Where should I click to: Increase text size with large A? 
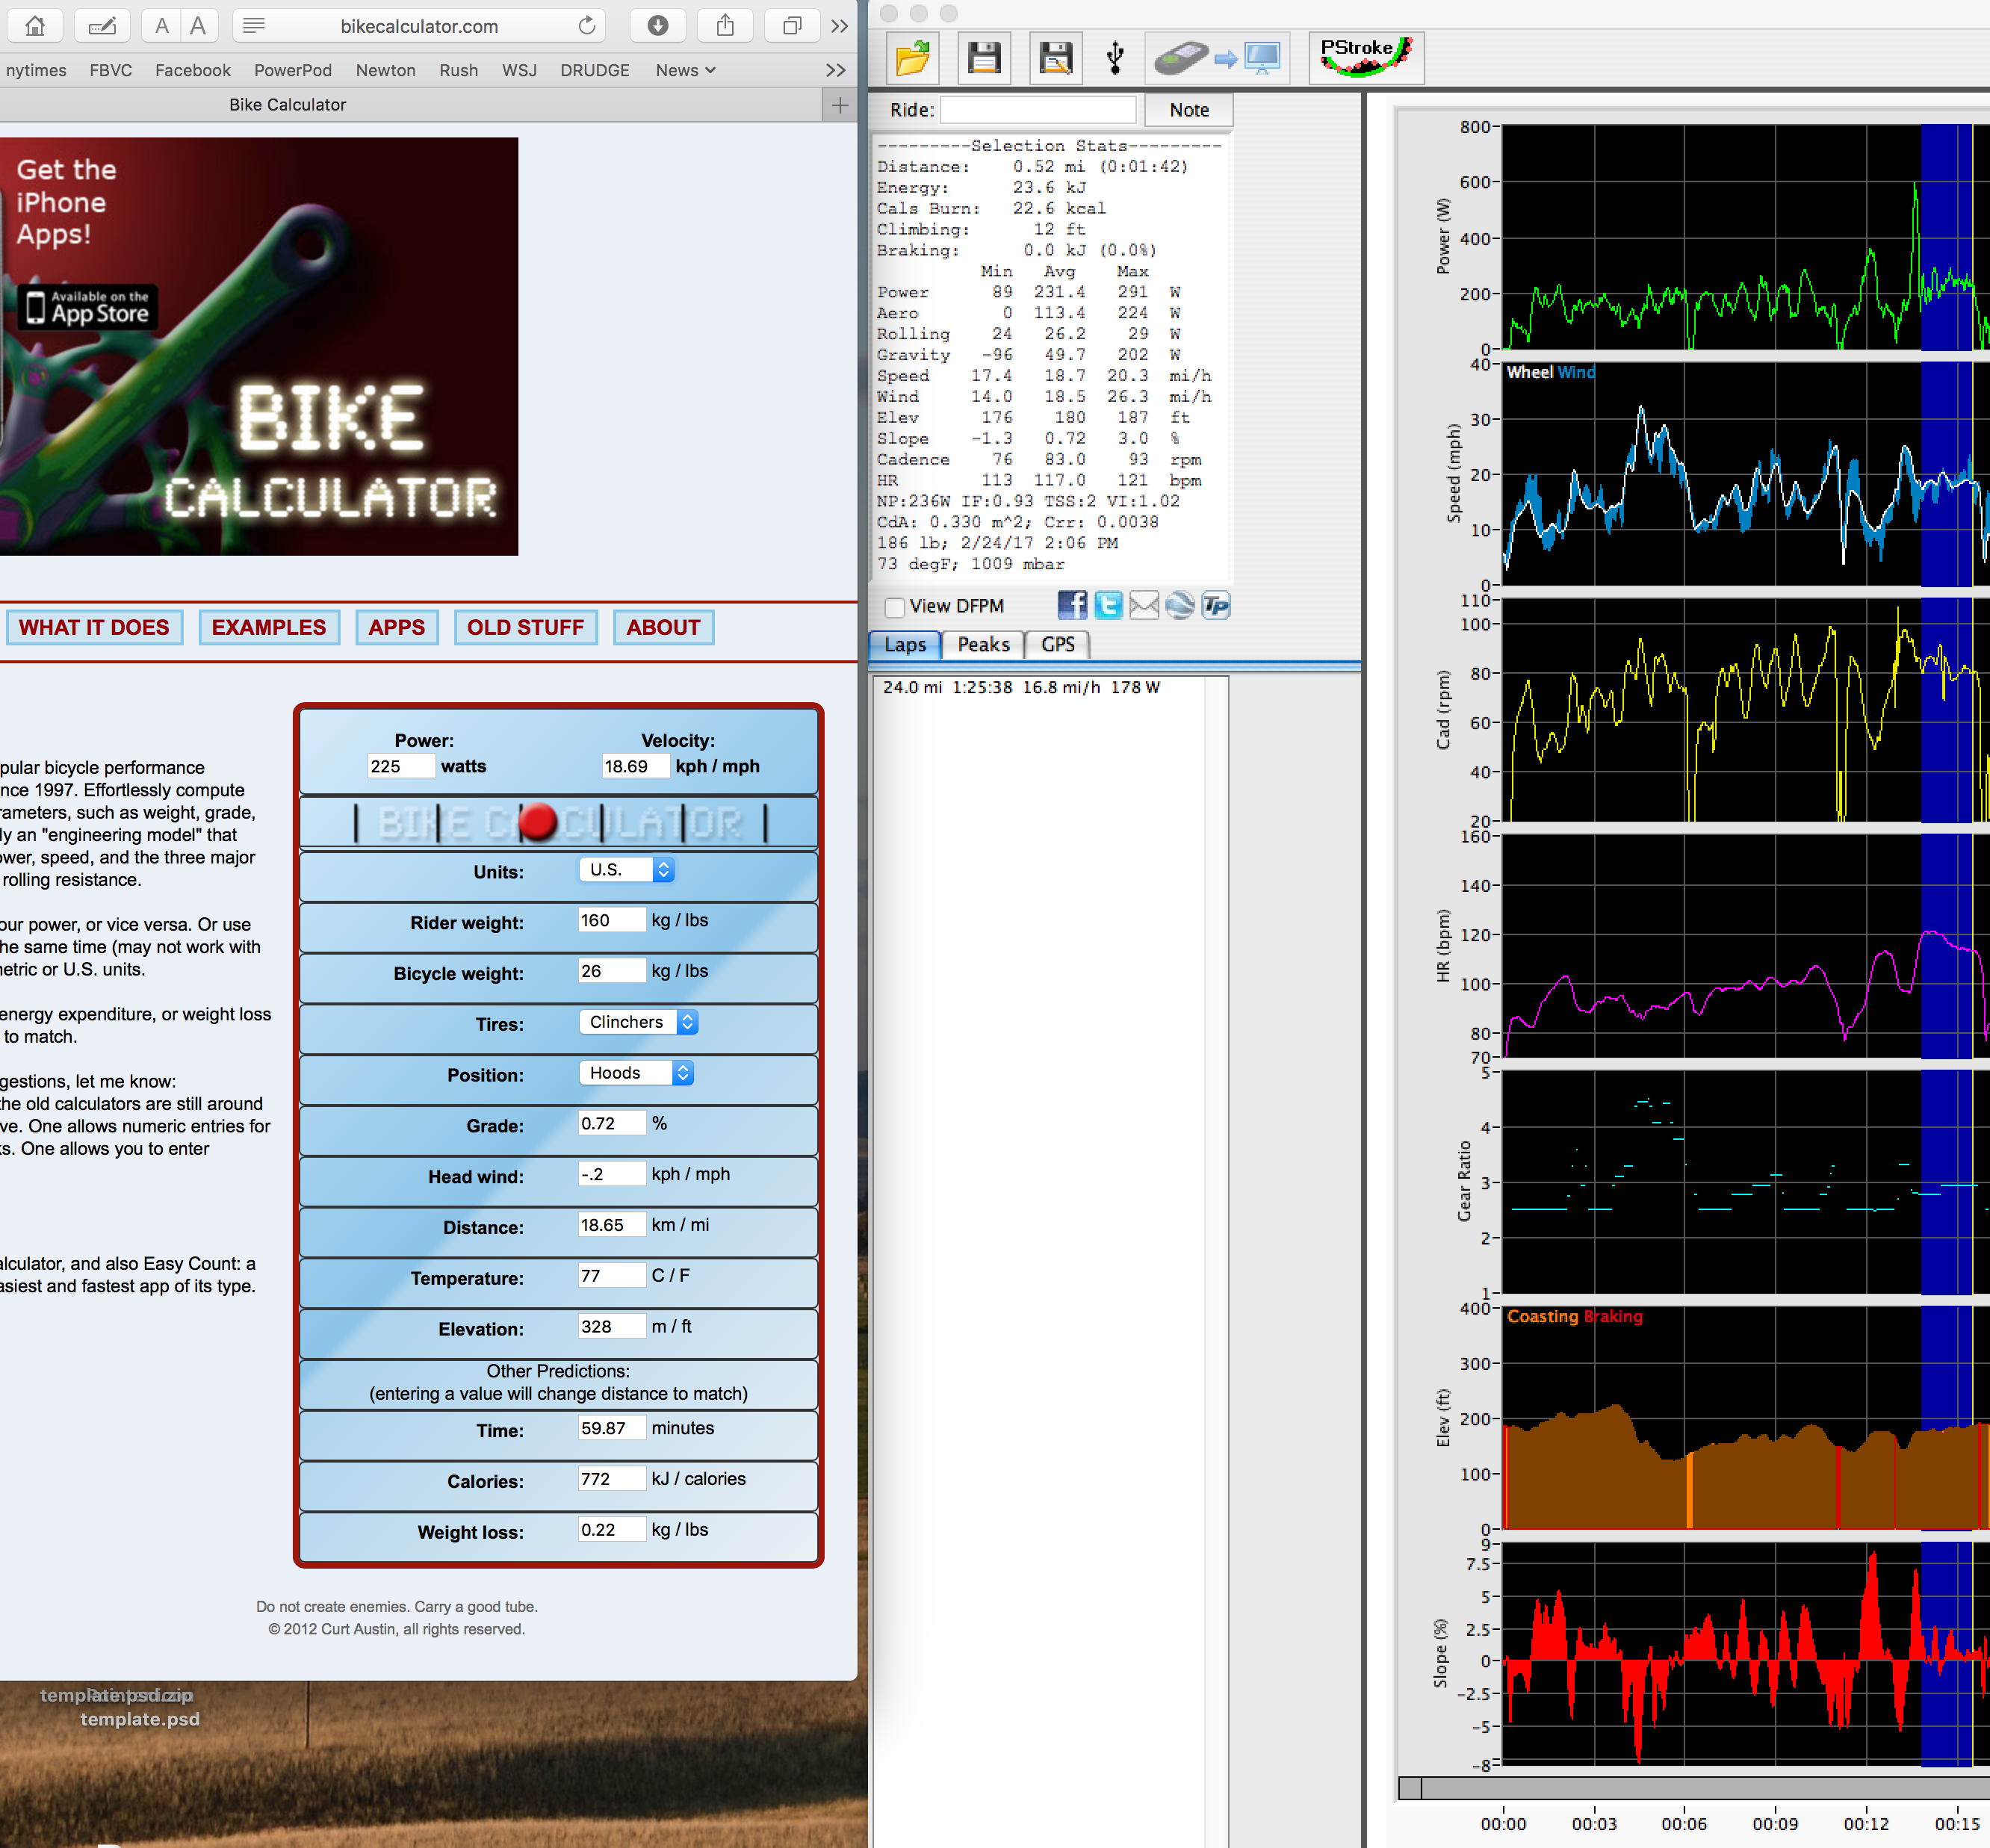199,26
